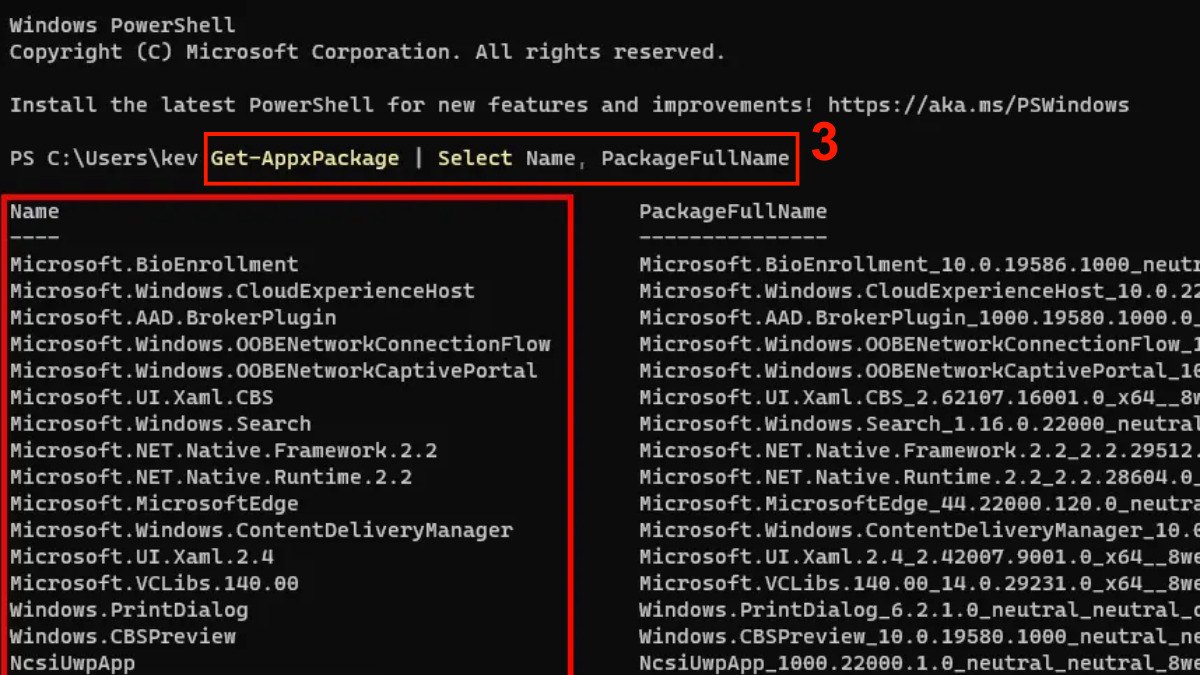Select Microsoft.Windows.CloudExperienceHost in the Name column
This screenshot has width=1200, height=675.
(242, 291)
